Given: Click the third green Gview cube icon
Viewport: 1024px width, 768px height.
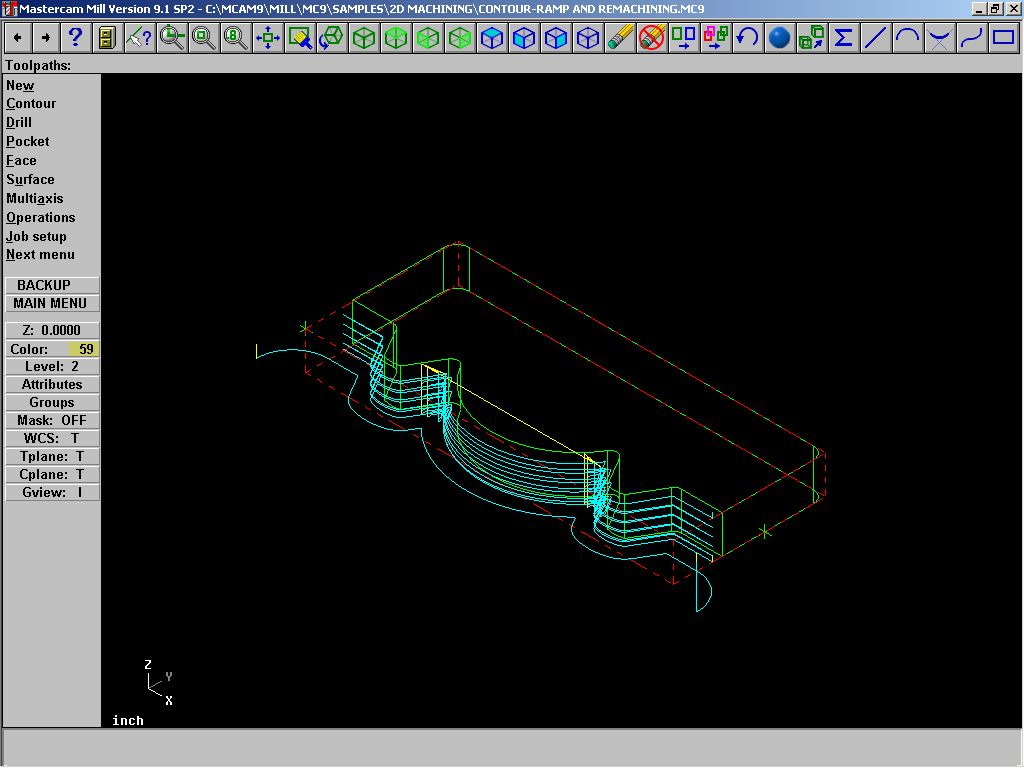Looking at the screenshot, I should (x=428, y=38).
